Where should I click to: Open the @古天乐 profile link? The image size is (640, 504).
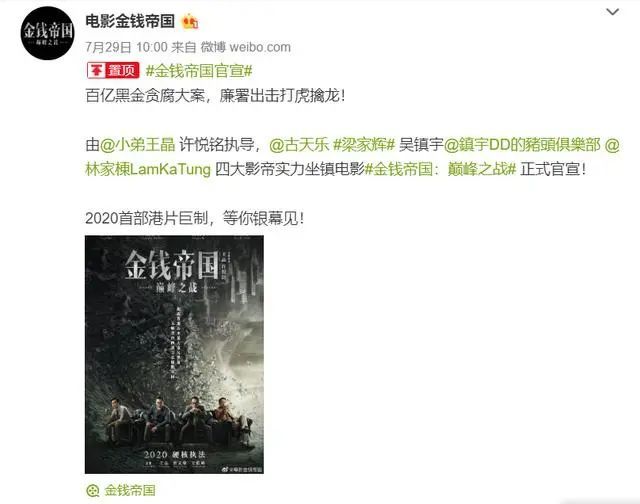[299, 144]
